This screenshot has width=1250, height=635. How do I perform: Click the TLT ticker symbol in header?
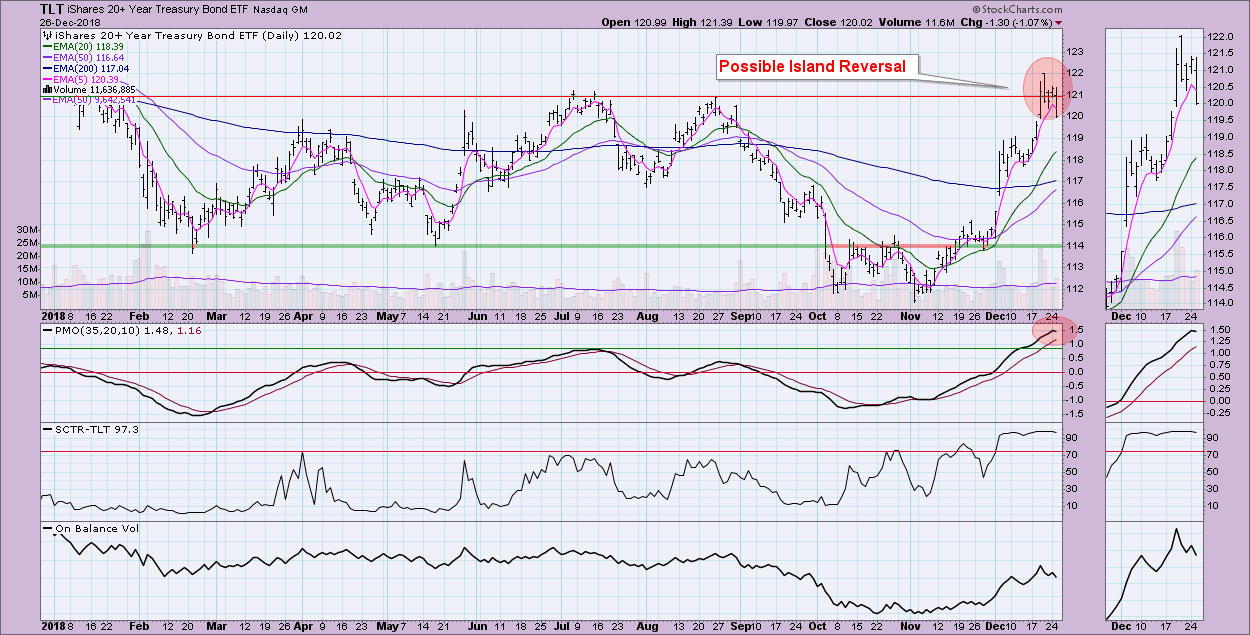tap(54, 9)
